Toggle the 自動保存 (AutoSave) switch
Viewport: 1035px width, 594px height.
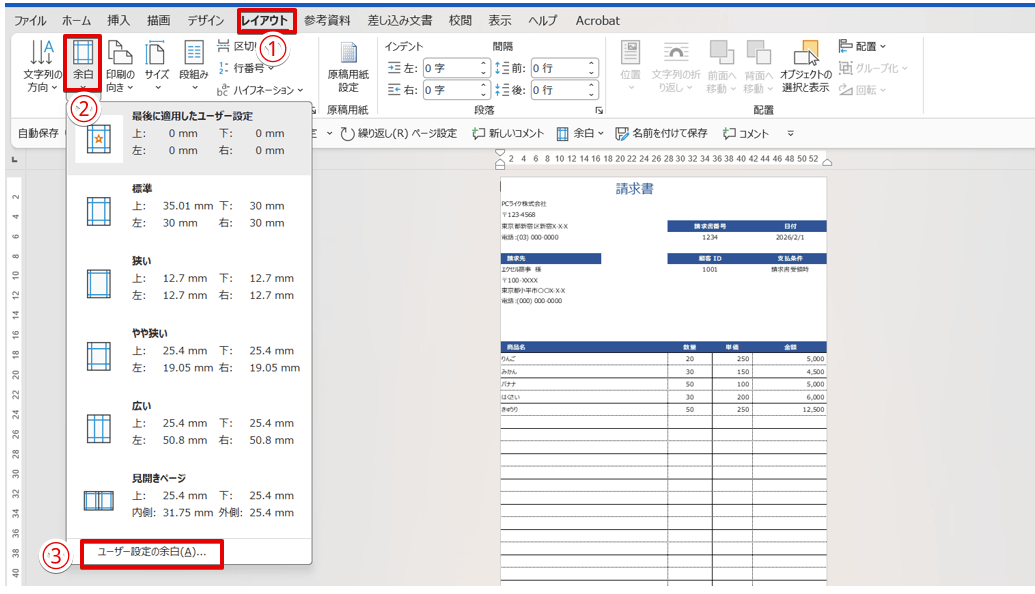click(x=36, y=131)
